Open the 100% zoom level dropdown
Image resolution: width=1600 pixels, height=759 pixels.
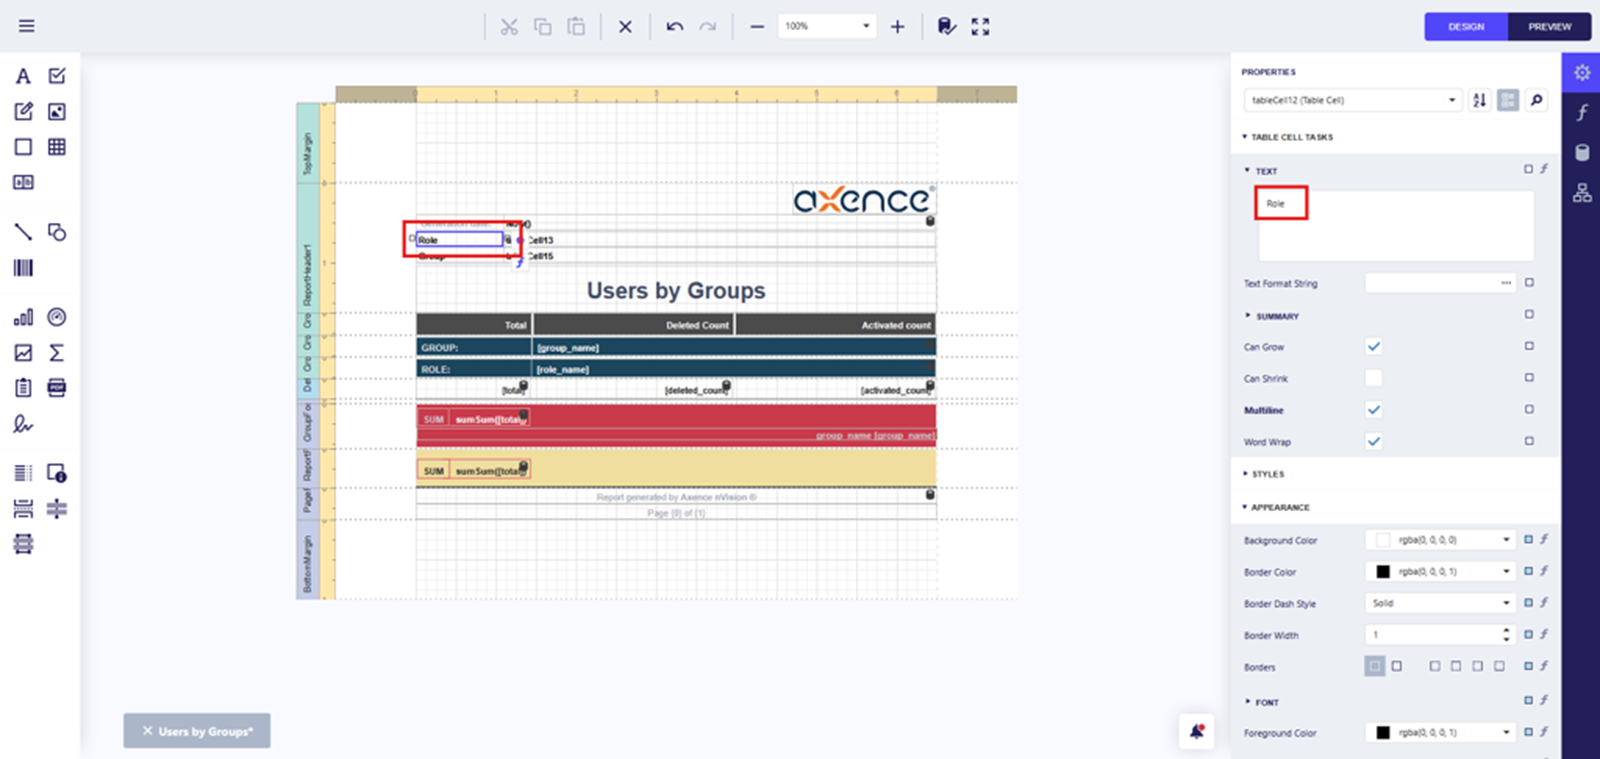click(x=866, y=26)
